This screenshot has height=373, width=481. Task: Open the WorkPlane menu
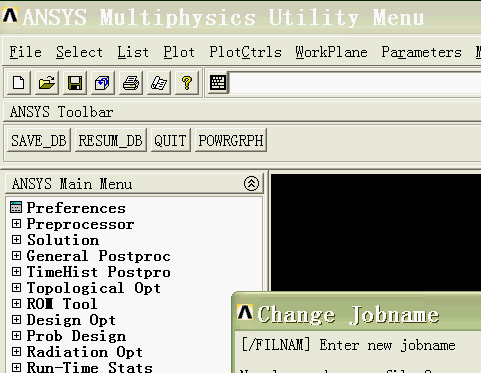[x=331, y=52]
